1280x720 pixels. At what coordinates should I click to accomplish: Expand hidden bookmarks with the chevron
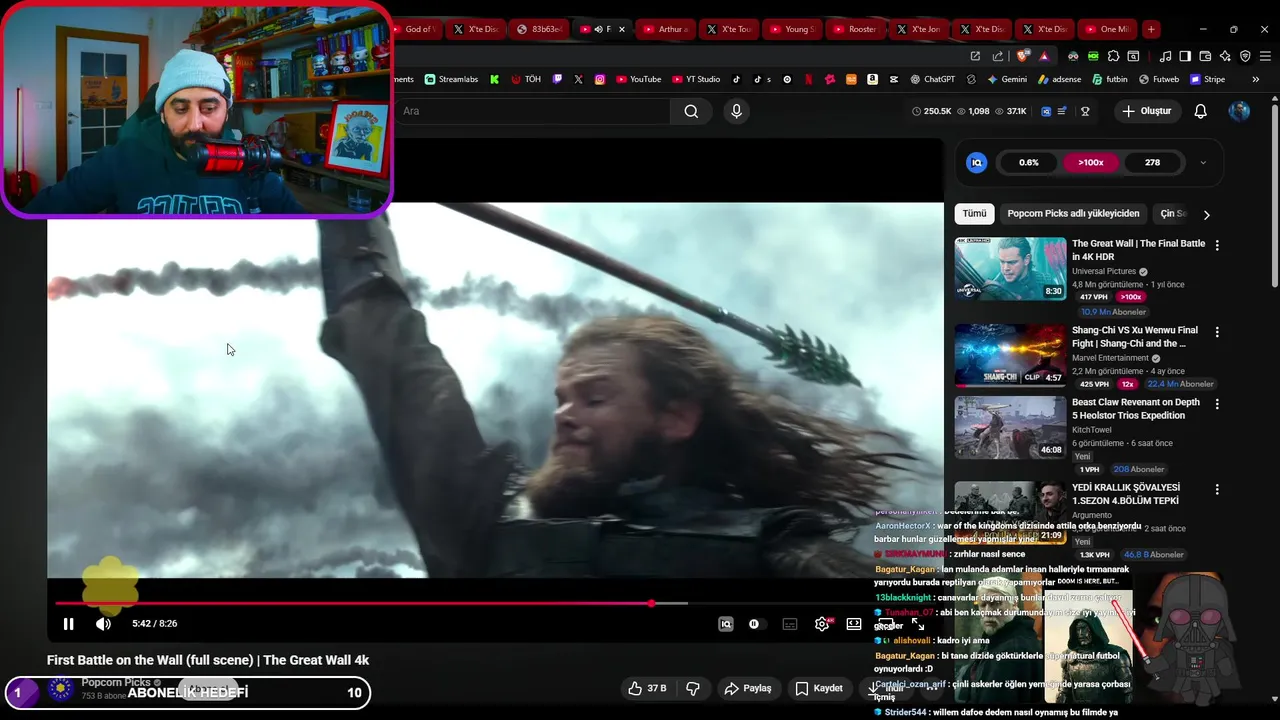pyautogui.click(x=1255, y=79)
